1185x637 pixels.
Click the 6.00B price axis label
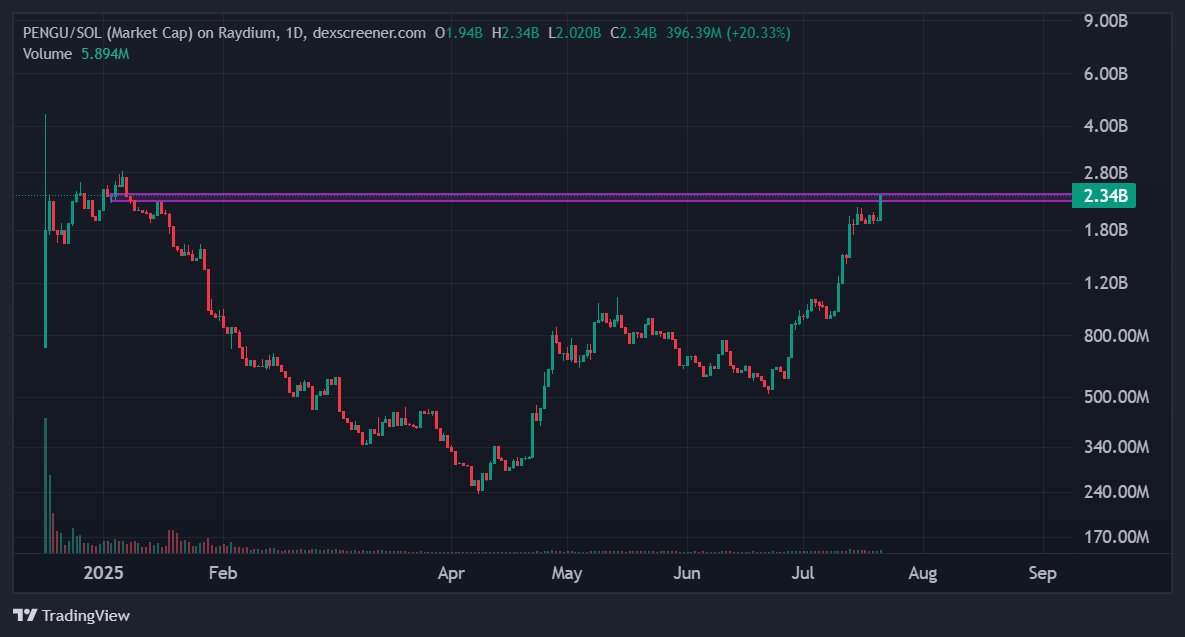click(1106, 73)
